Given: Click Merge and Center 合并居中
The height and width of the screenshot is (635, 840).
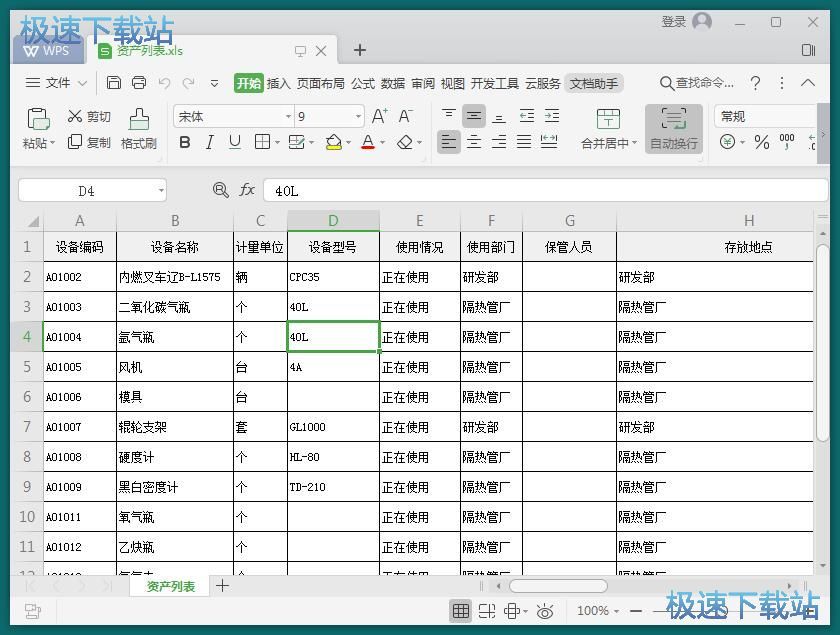Looking at the screenshot, I should pyautogui.click(x=609, y=129).
